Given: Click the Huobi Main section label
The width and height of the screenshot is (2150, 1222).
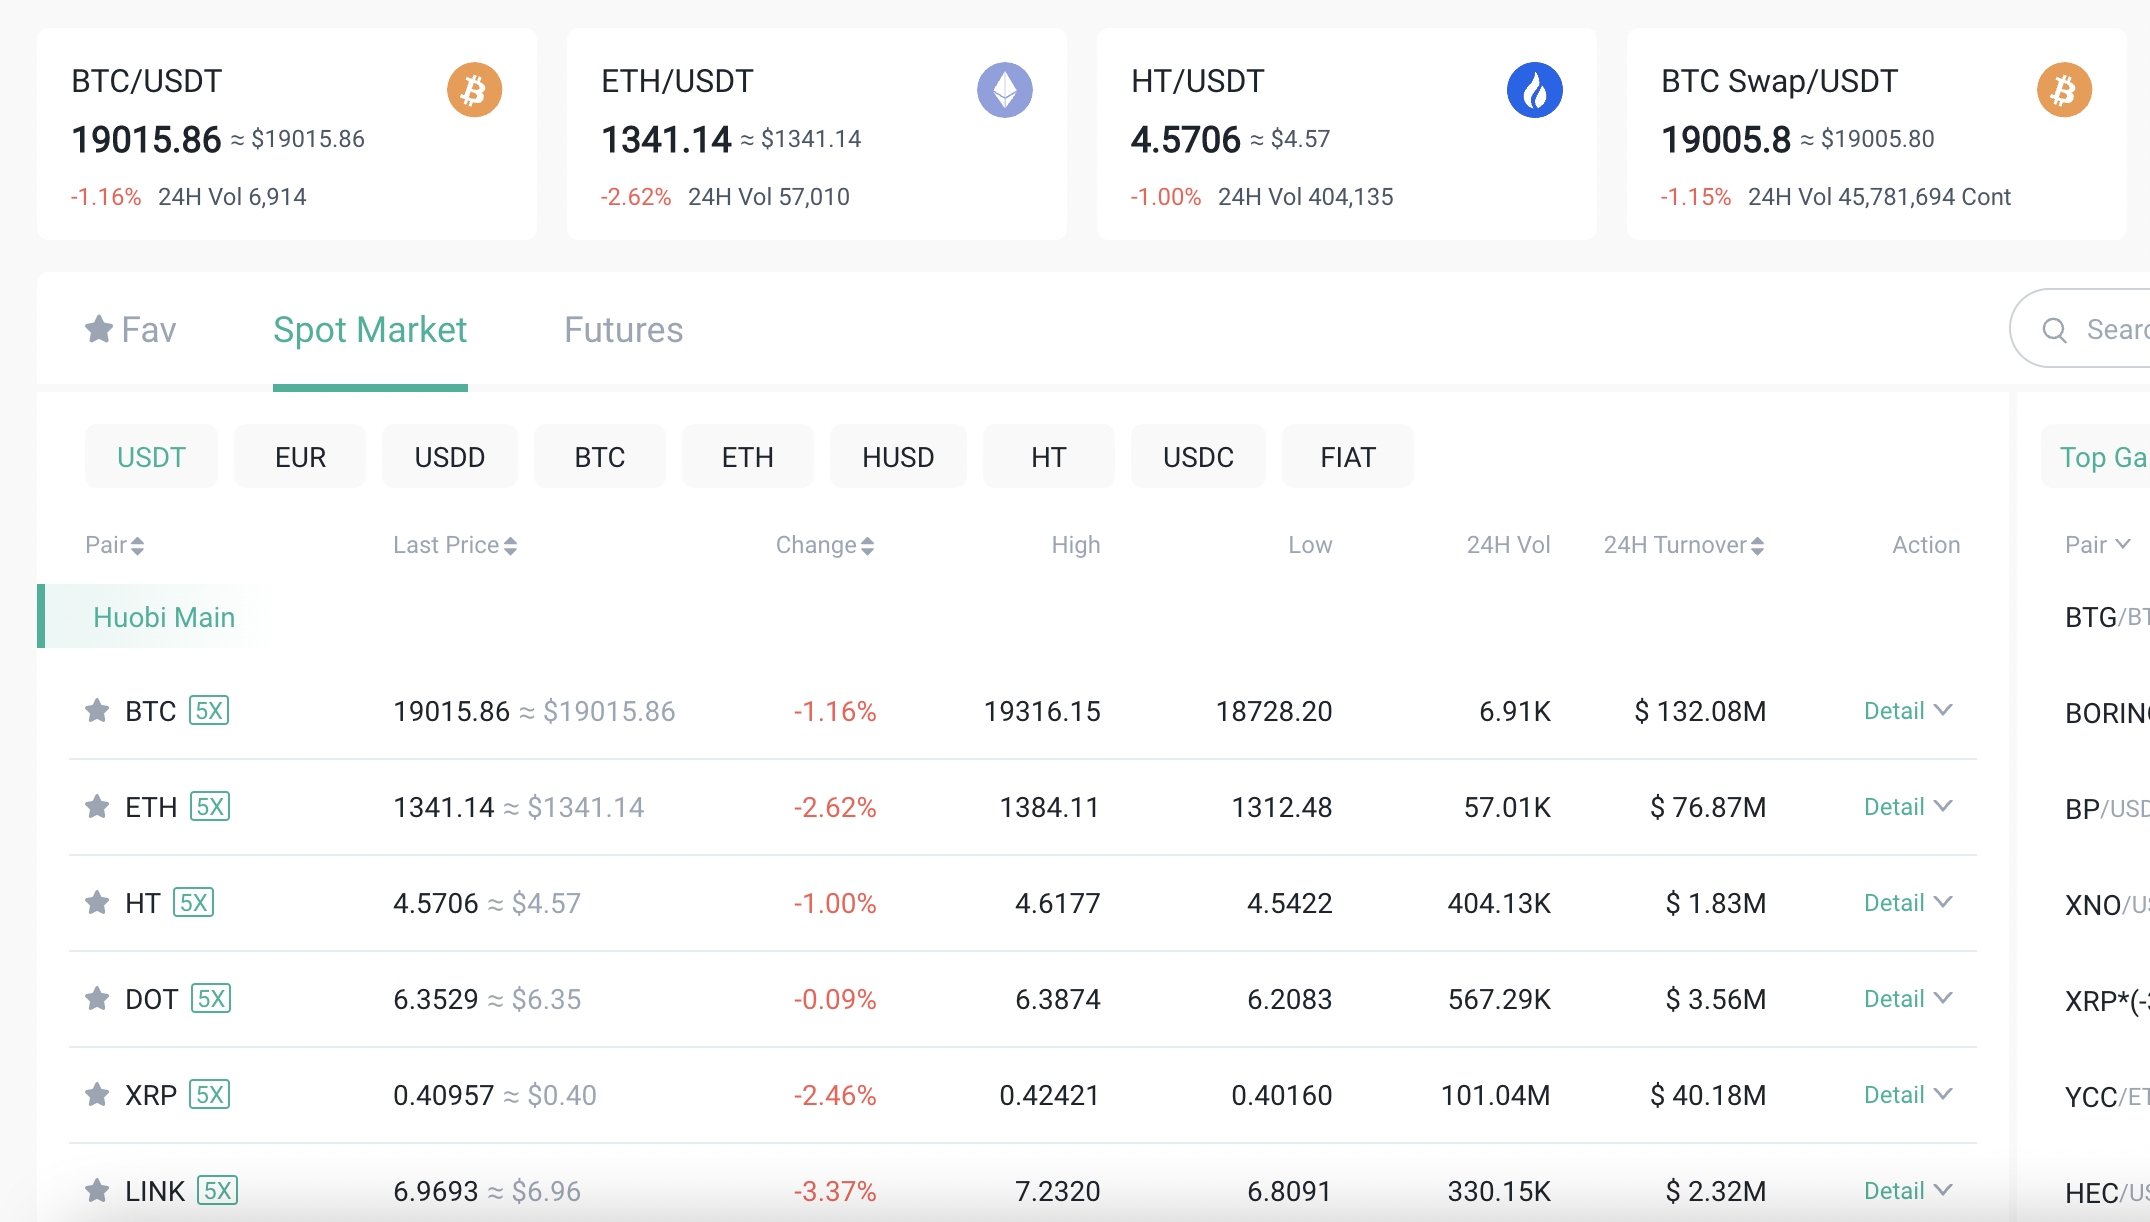Looking at the screenshot, I should [164, 617].
